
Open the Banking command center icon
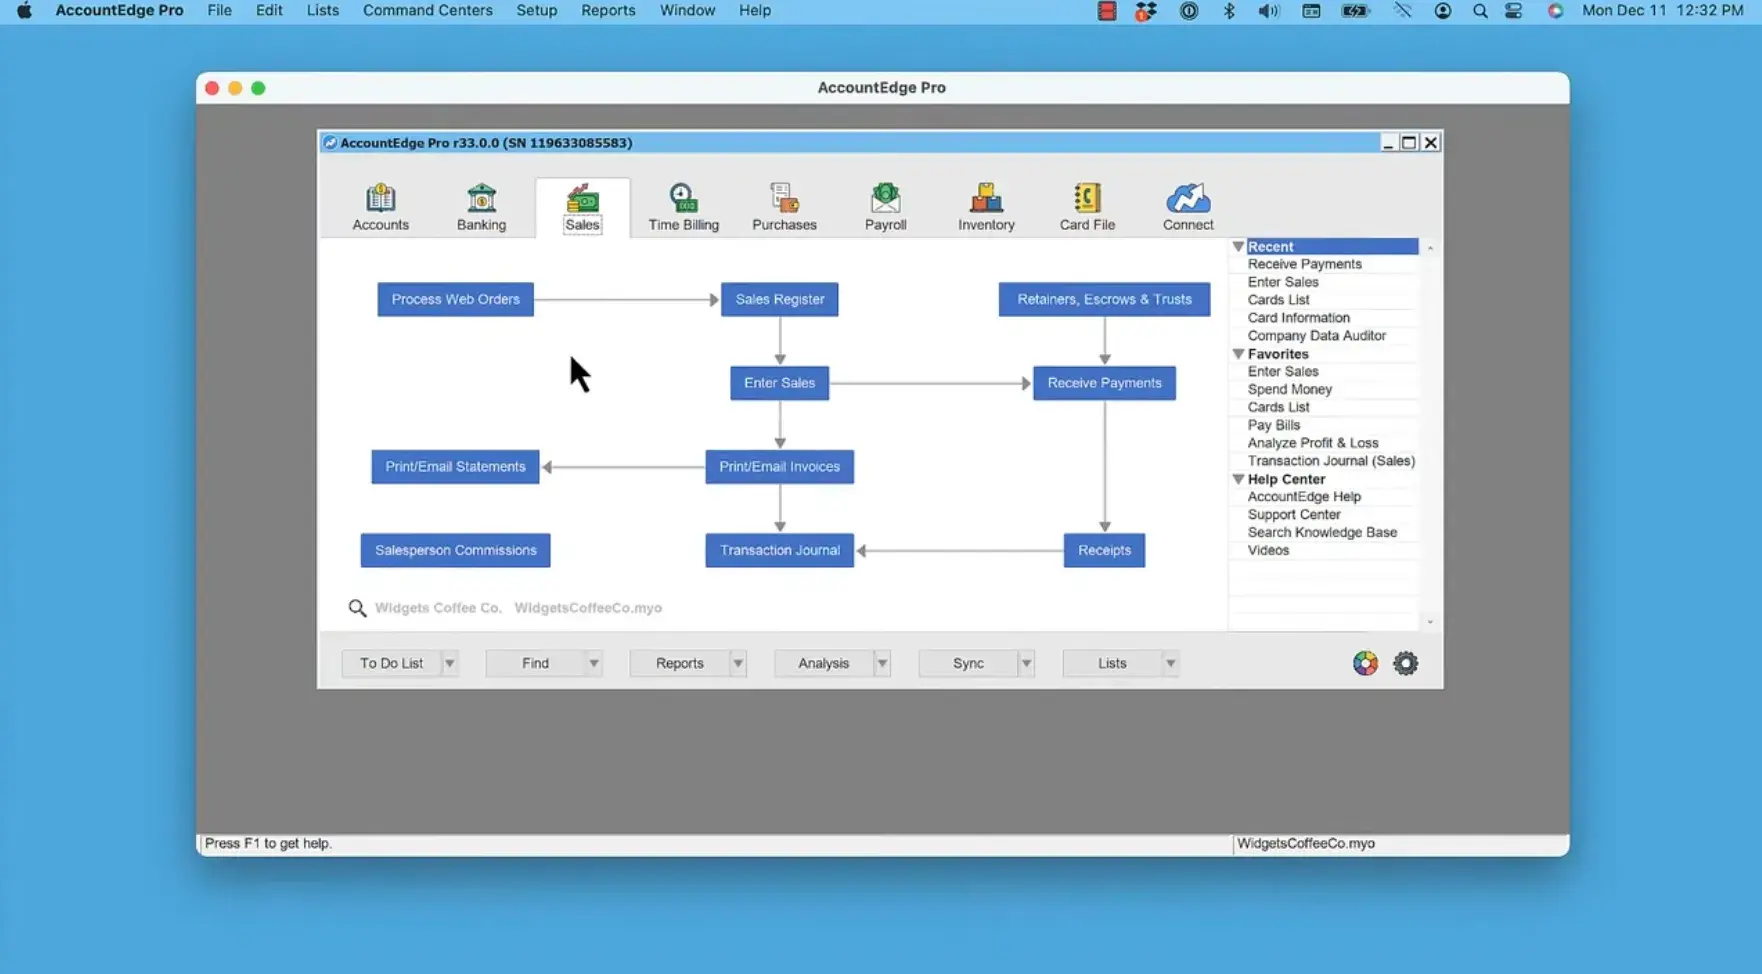(x=481, y=197)
